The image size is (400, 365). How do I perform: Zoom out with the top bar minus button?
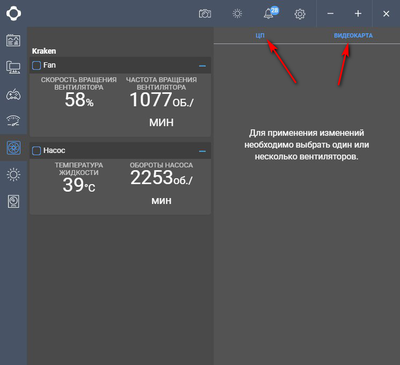[330, 14]
